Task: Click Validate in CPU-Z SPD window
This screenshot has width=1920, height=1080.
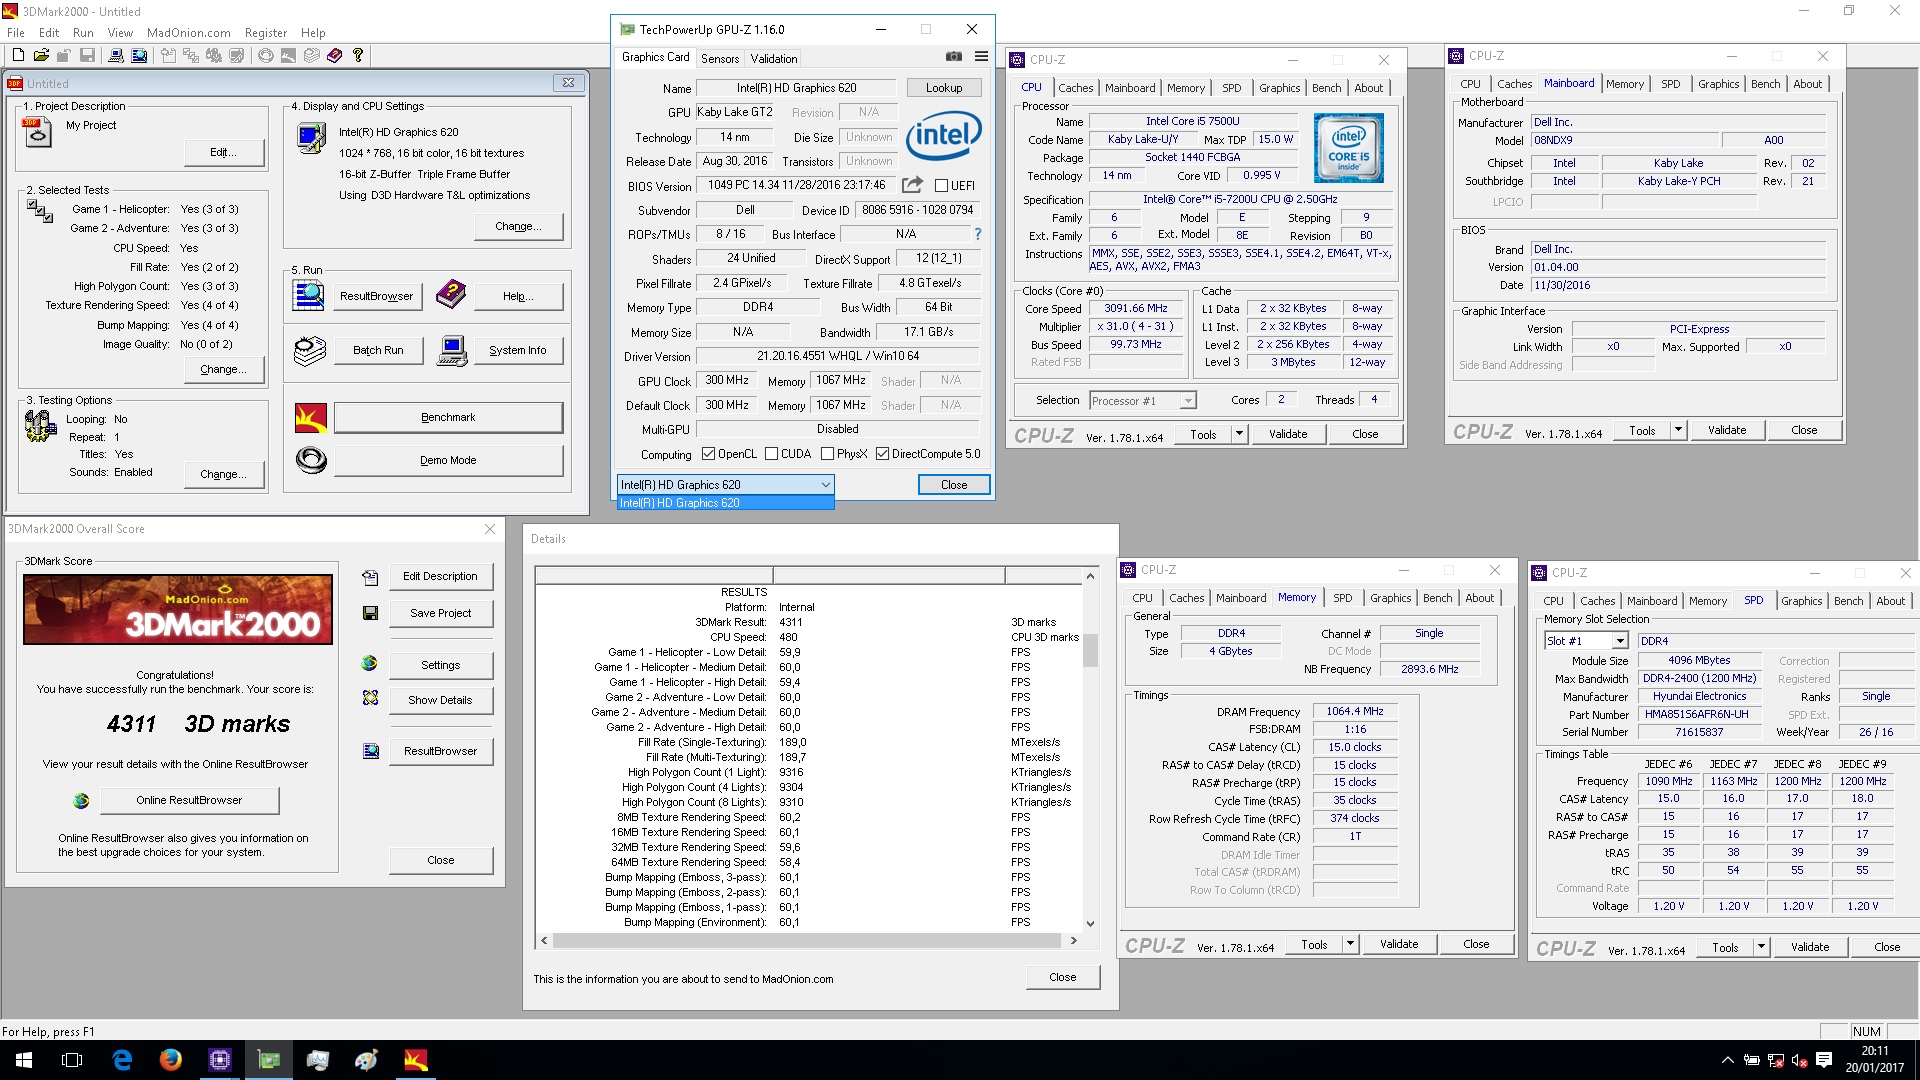Action: tap(1809, 947)
